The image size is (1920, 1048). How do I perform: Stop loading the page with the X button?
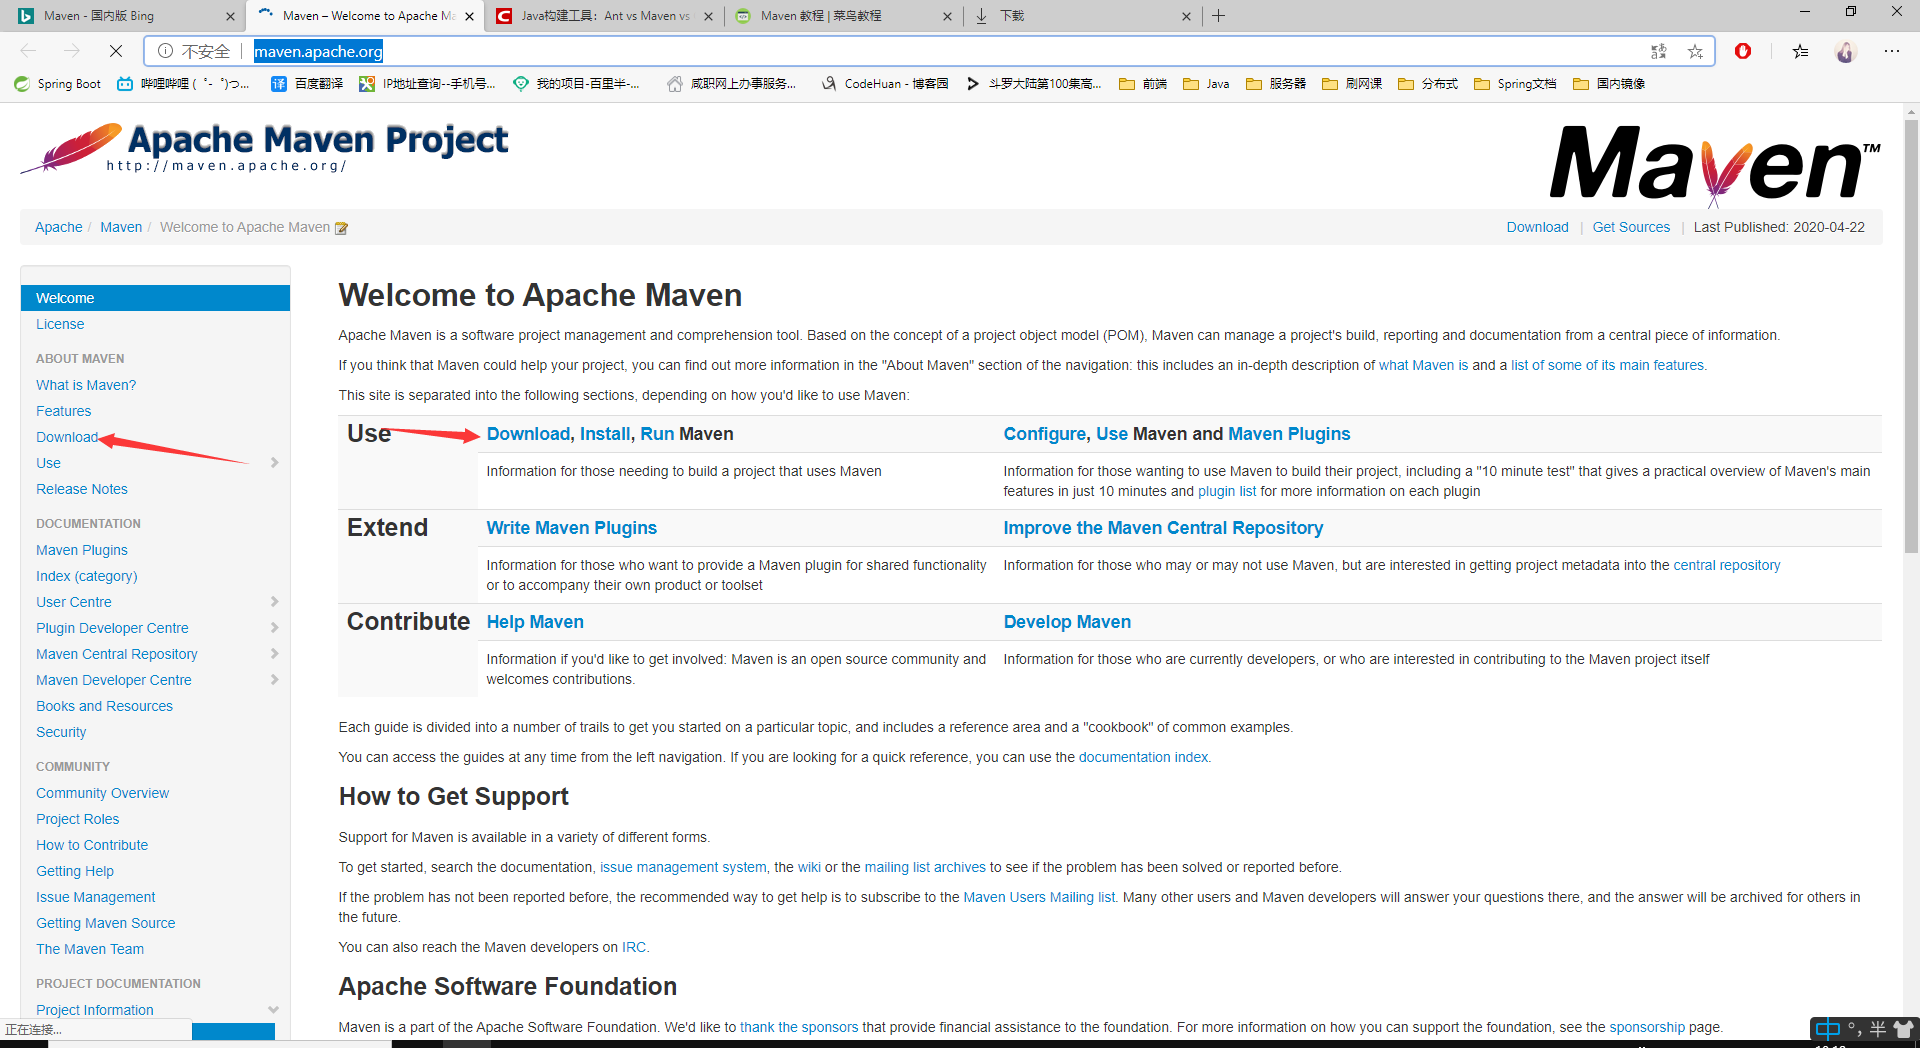(115, 51)
